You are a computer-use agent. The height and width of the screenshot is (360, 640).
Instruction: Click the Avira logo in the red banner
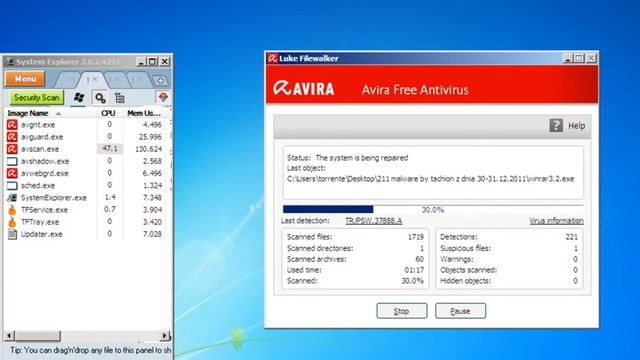pyautogui.click(x=304, y=88)
